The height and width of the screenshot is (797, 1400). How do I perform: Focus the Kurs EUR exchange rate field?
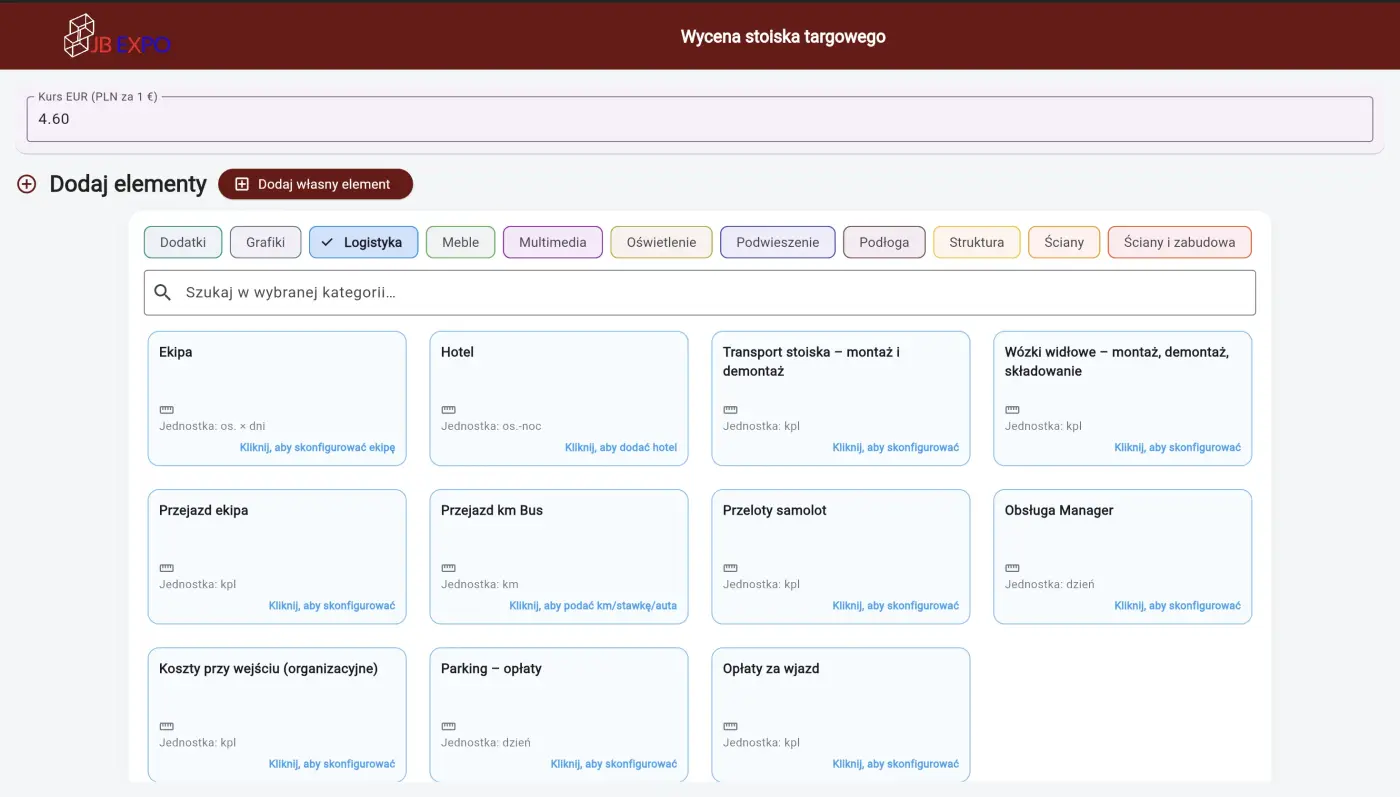pyautogui.click(x=699, y=119)
